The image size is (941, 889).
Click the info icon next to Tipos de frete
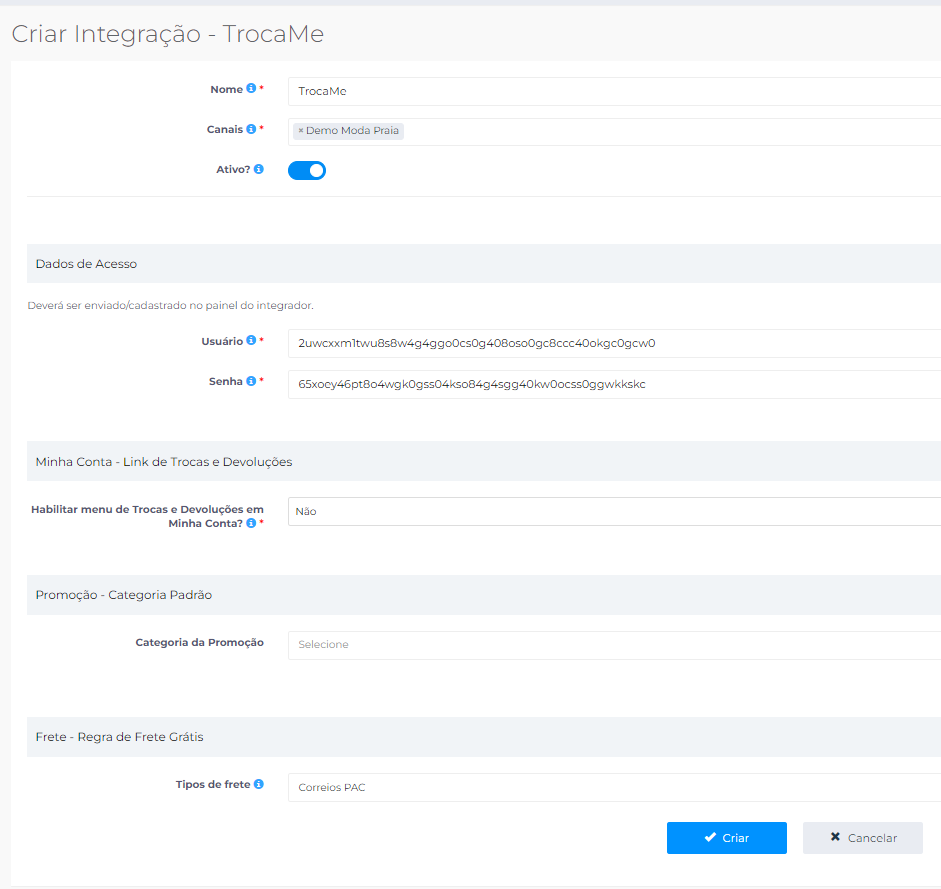[259, 784]
